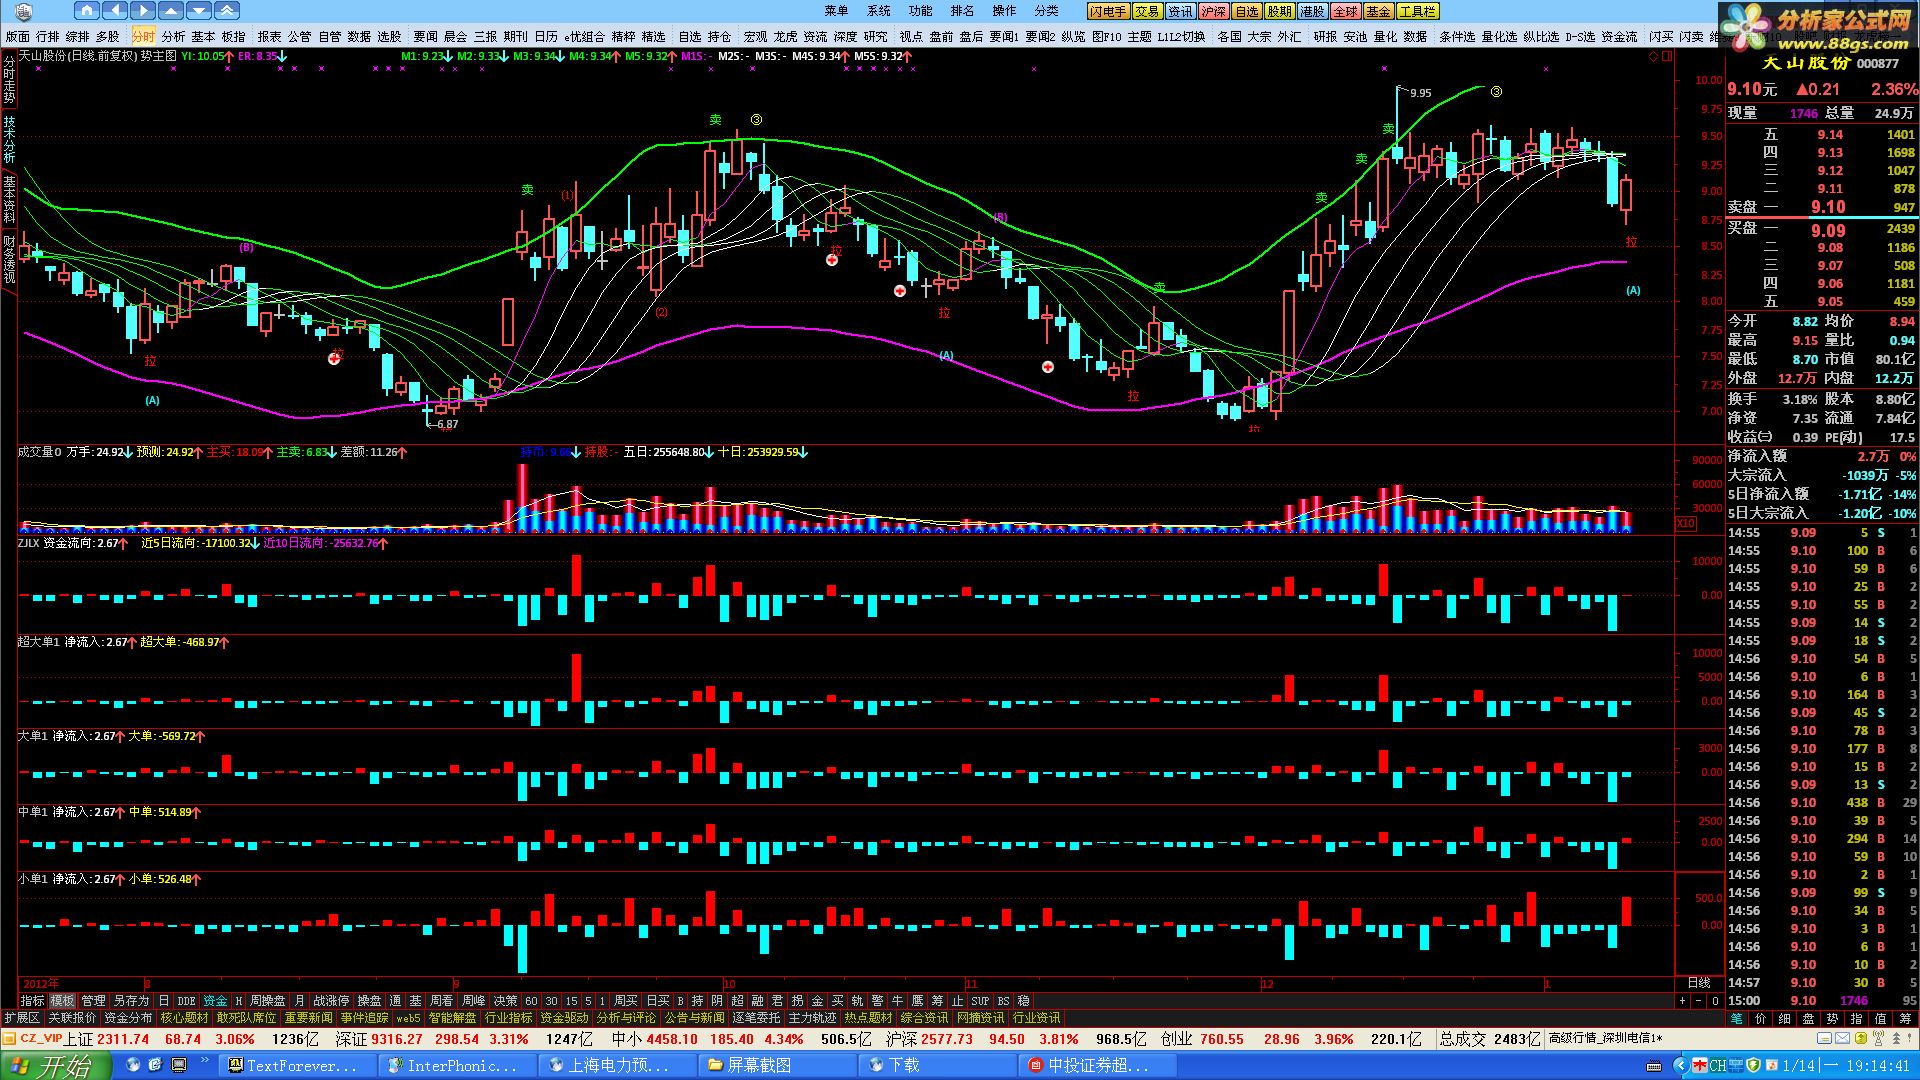Open the 财务透视 side tab

(9, 258)
